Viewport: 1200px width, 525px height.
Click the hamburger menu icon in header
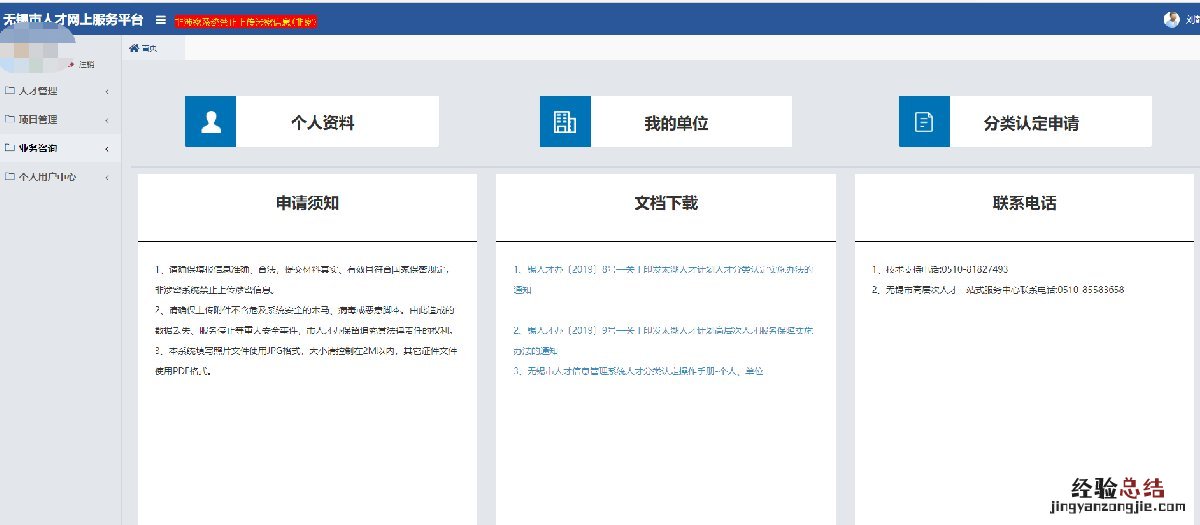(x=161, y=20)
